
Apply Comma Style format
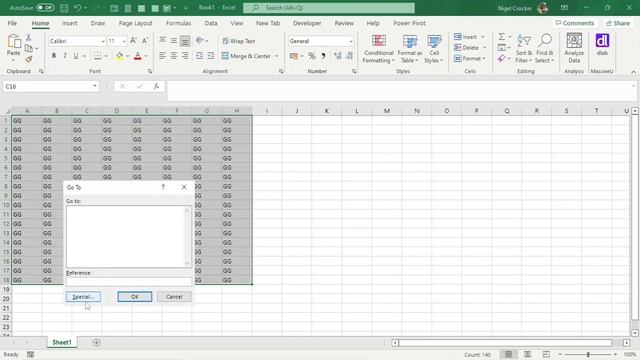[x=323, y=56]
